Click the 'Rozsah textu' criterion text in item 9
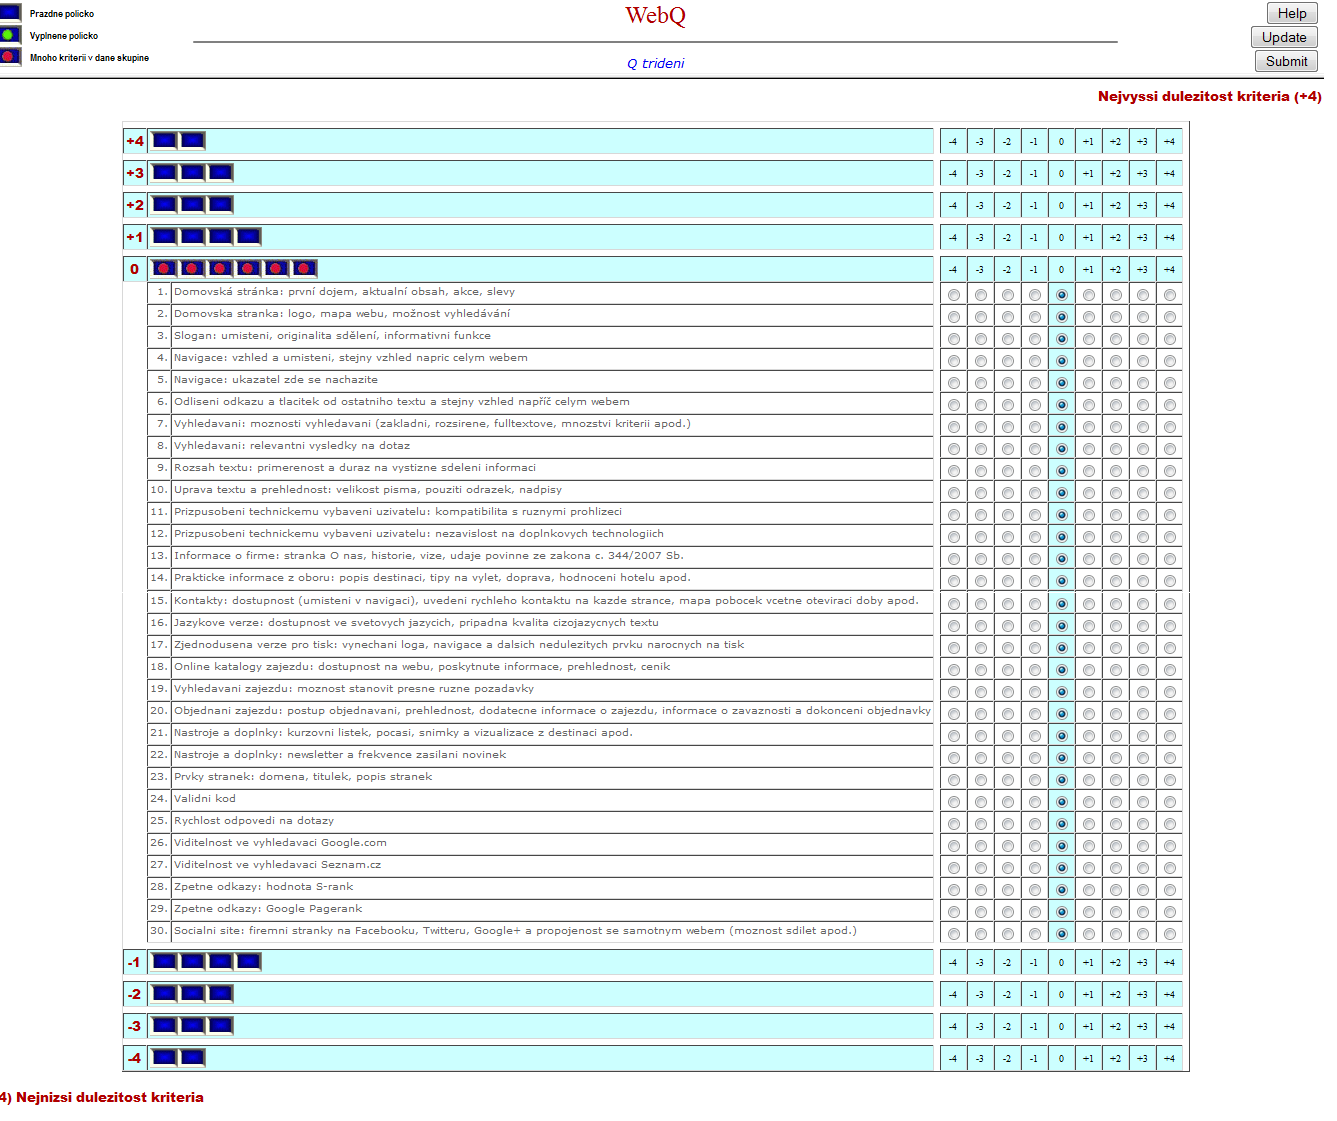Screen dimensions: 1337x1121 coord(355,468)
